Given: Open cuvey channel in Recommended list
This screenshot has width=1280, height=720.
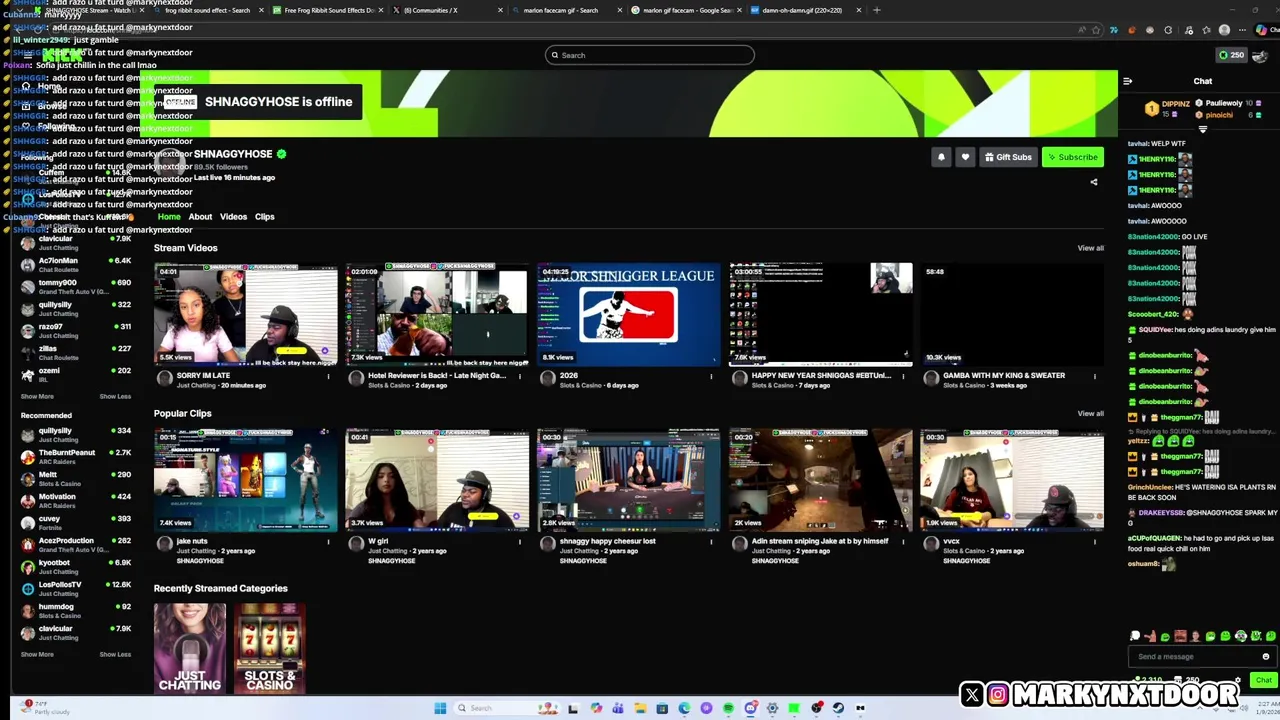Looking at the screenshot, I should pyautogui.click(x=76, y=523).
